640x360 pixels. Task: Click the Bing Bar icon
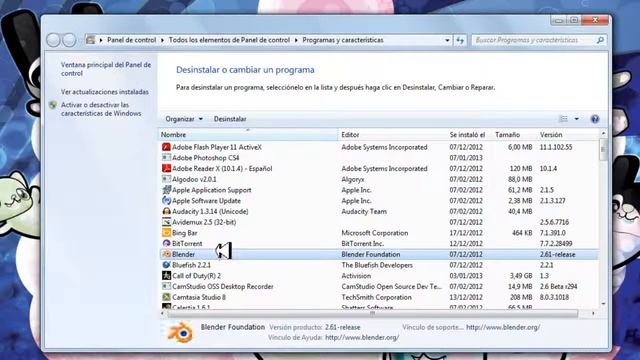pyautogui.click(x=166, y=233)
